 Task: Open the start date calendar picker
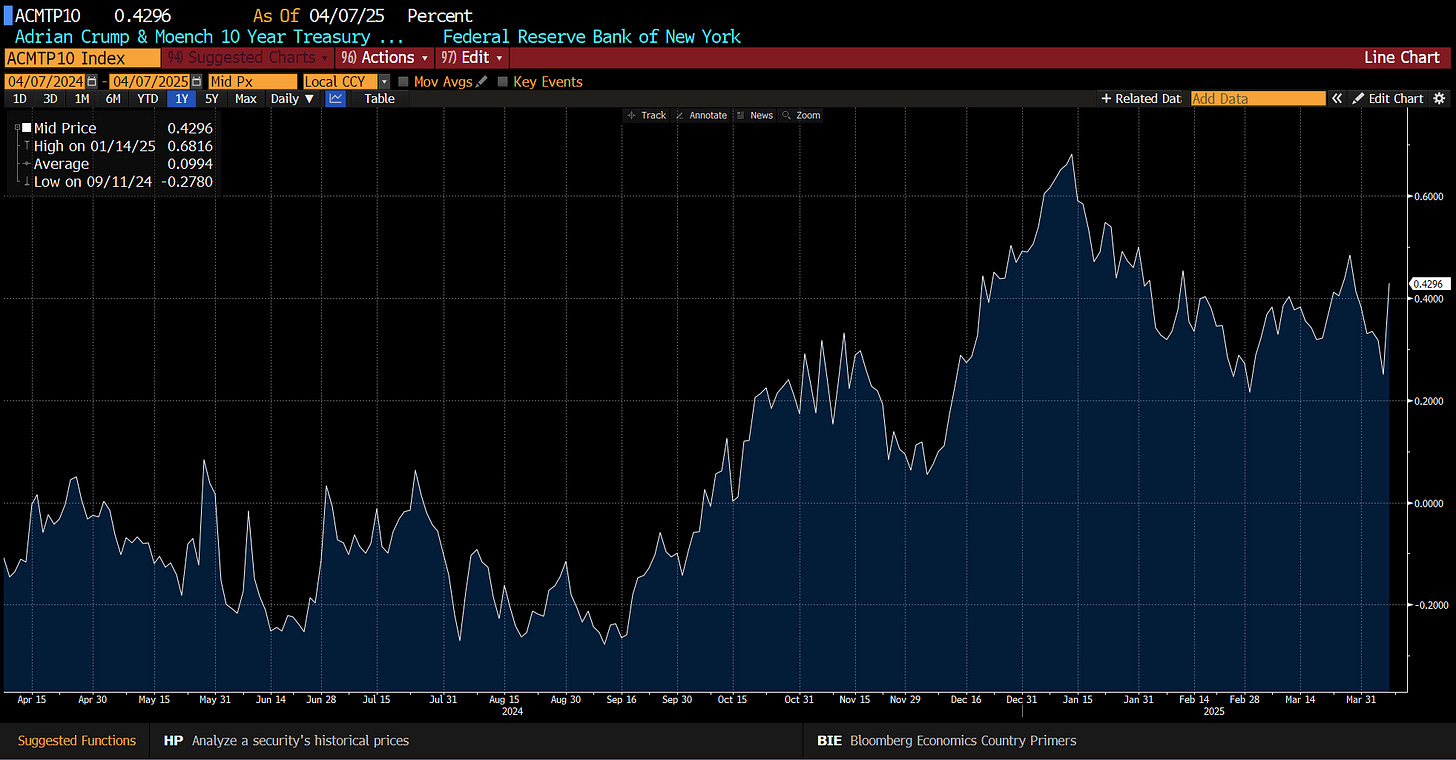click(x=93, y=82)
